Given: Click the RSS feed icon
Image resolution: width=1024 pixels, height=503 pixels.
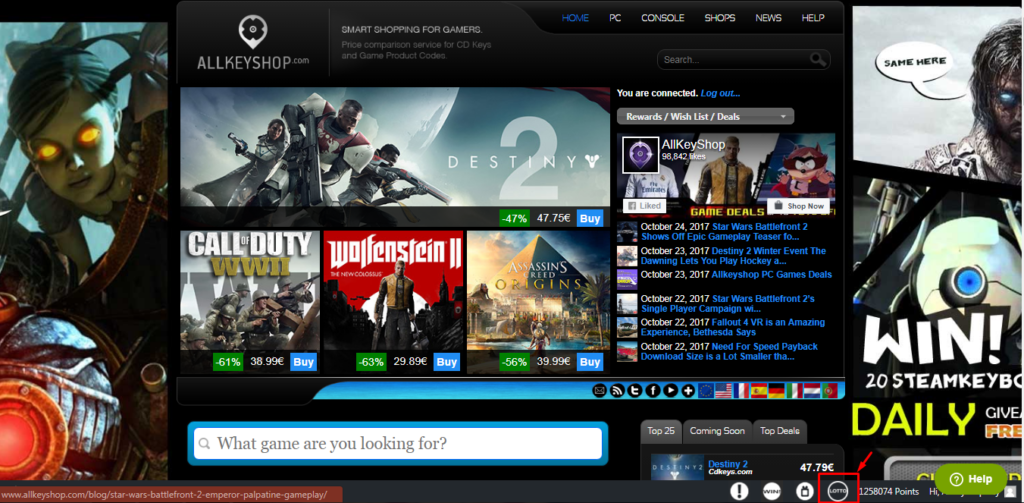Looking at the screenshot, I should (617, 390).
